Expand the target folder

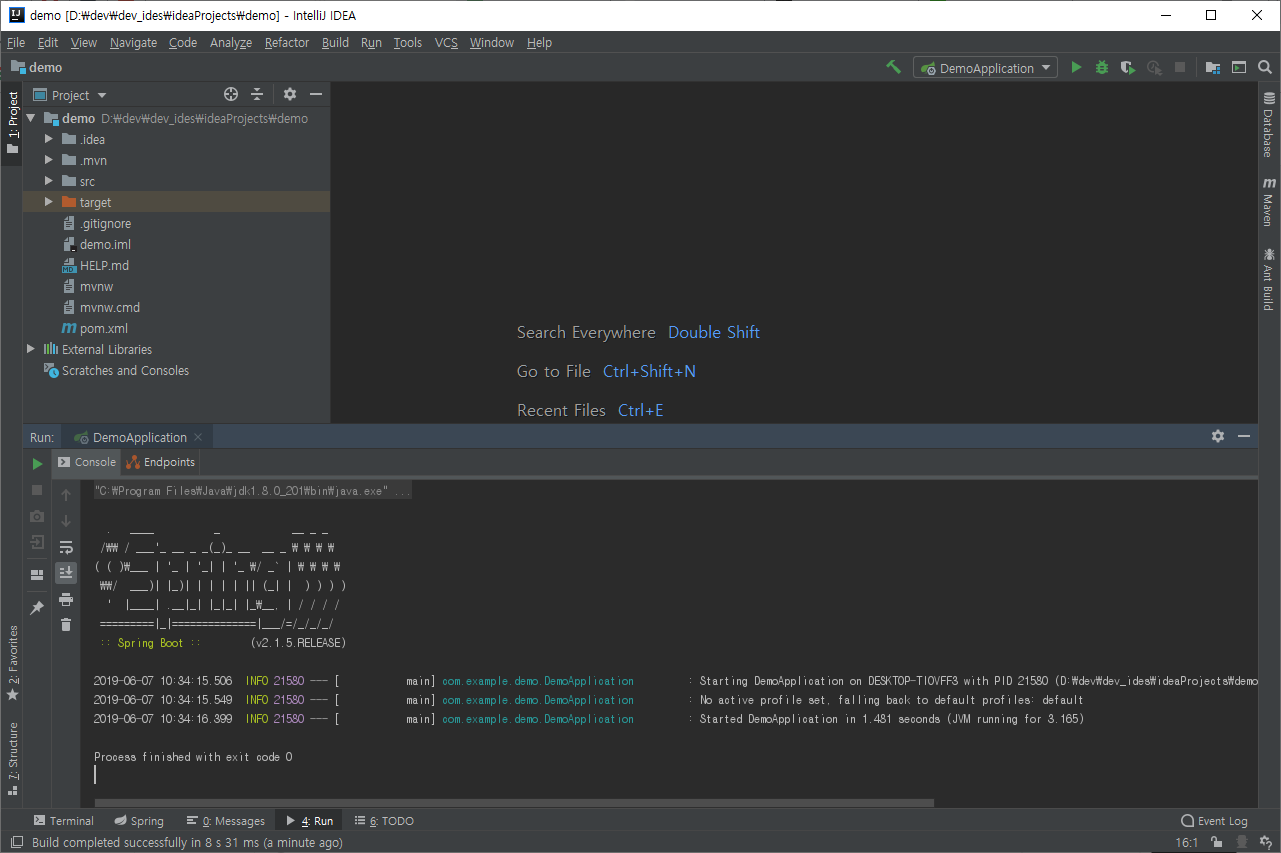49,202
